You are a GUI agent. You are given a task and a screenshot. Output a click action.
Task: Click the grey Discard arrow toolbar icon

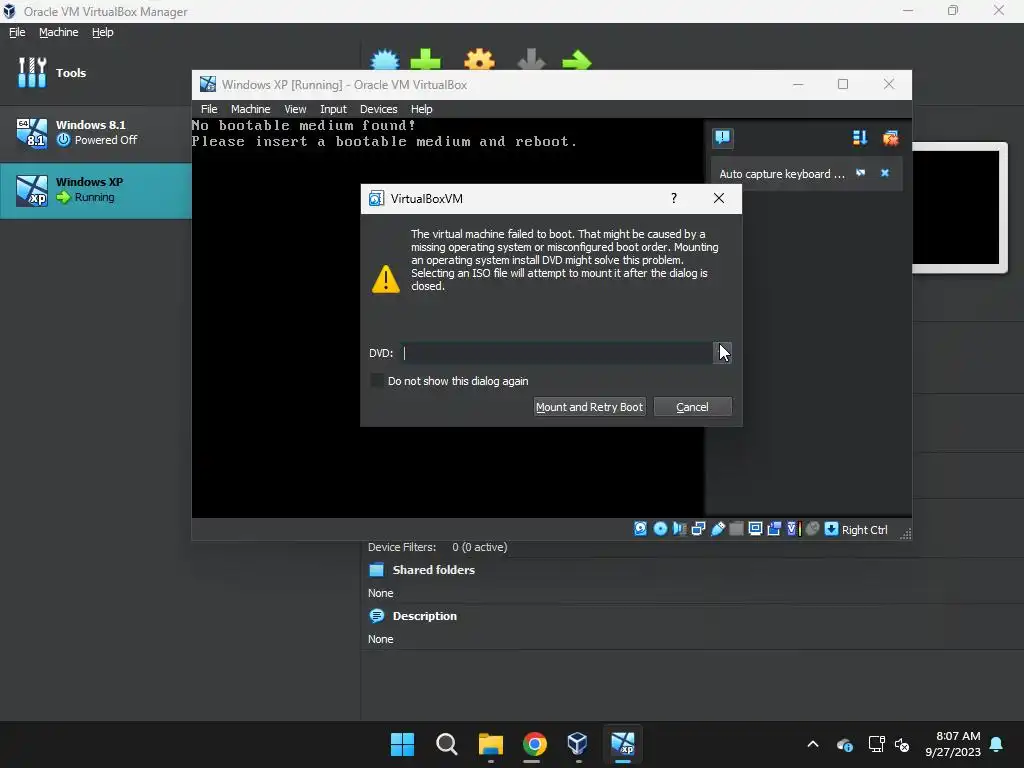click(531, 59)
